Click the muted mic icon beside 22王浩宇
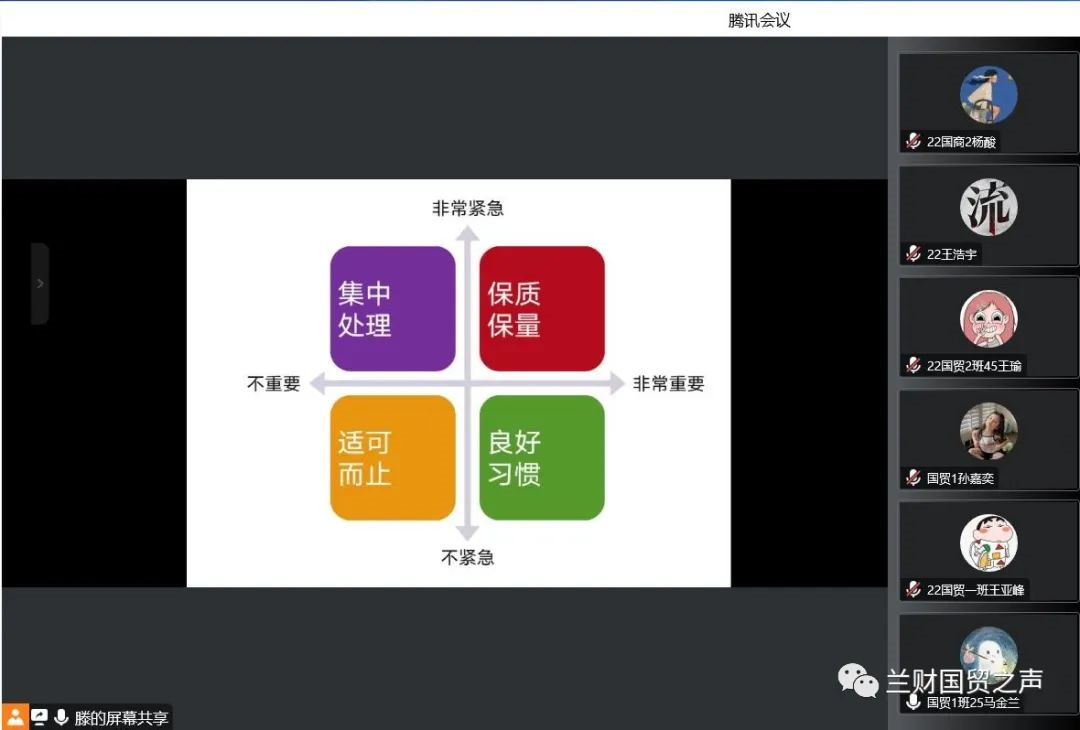The width and height of the screenshot is (1080, 730). click(x=913, y=253)
